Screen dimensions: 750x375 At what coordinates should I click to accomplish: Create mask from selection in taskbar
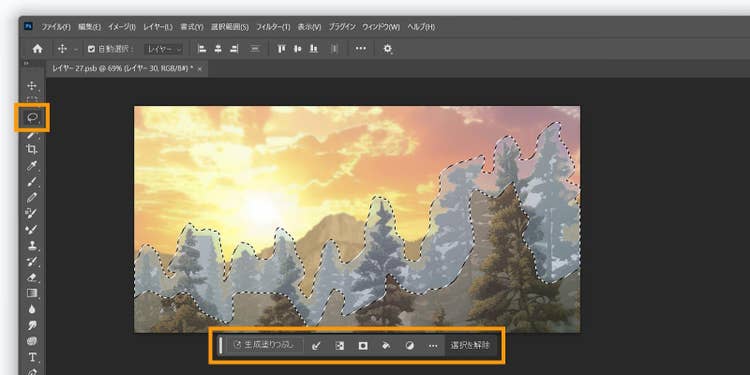click(x=363, y=345)
